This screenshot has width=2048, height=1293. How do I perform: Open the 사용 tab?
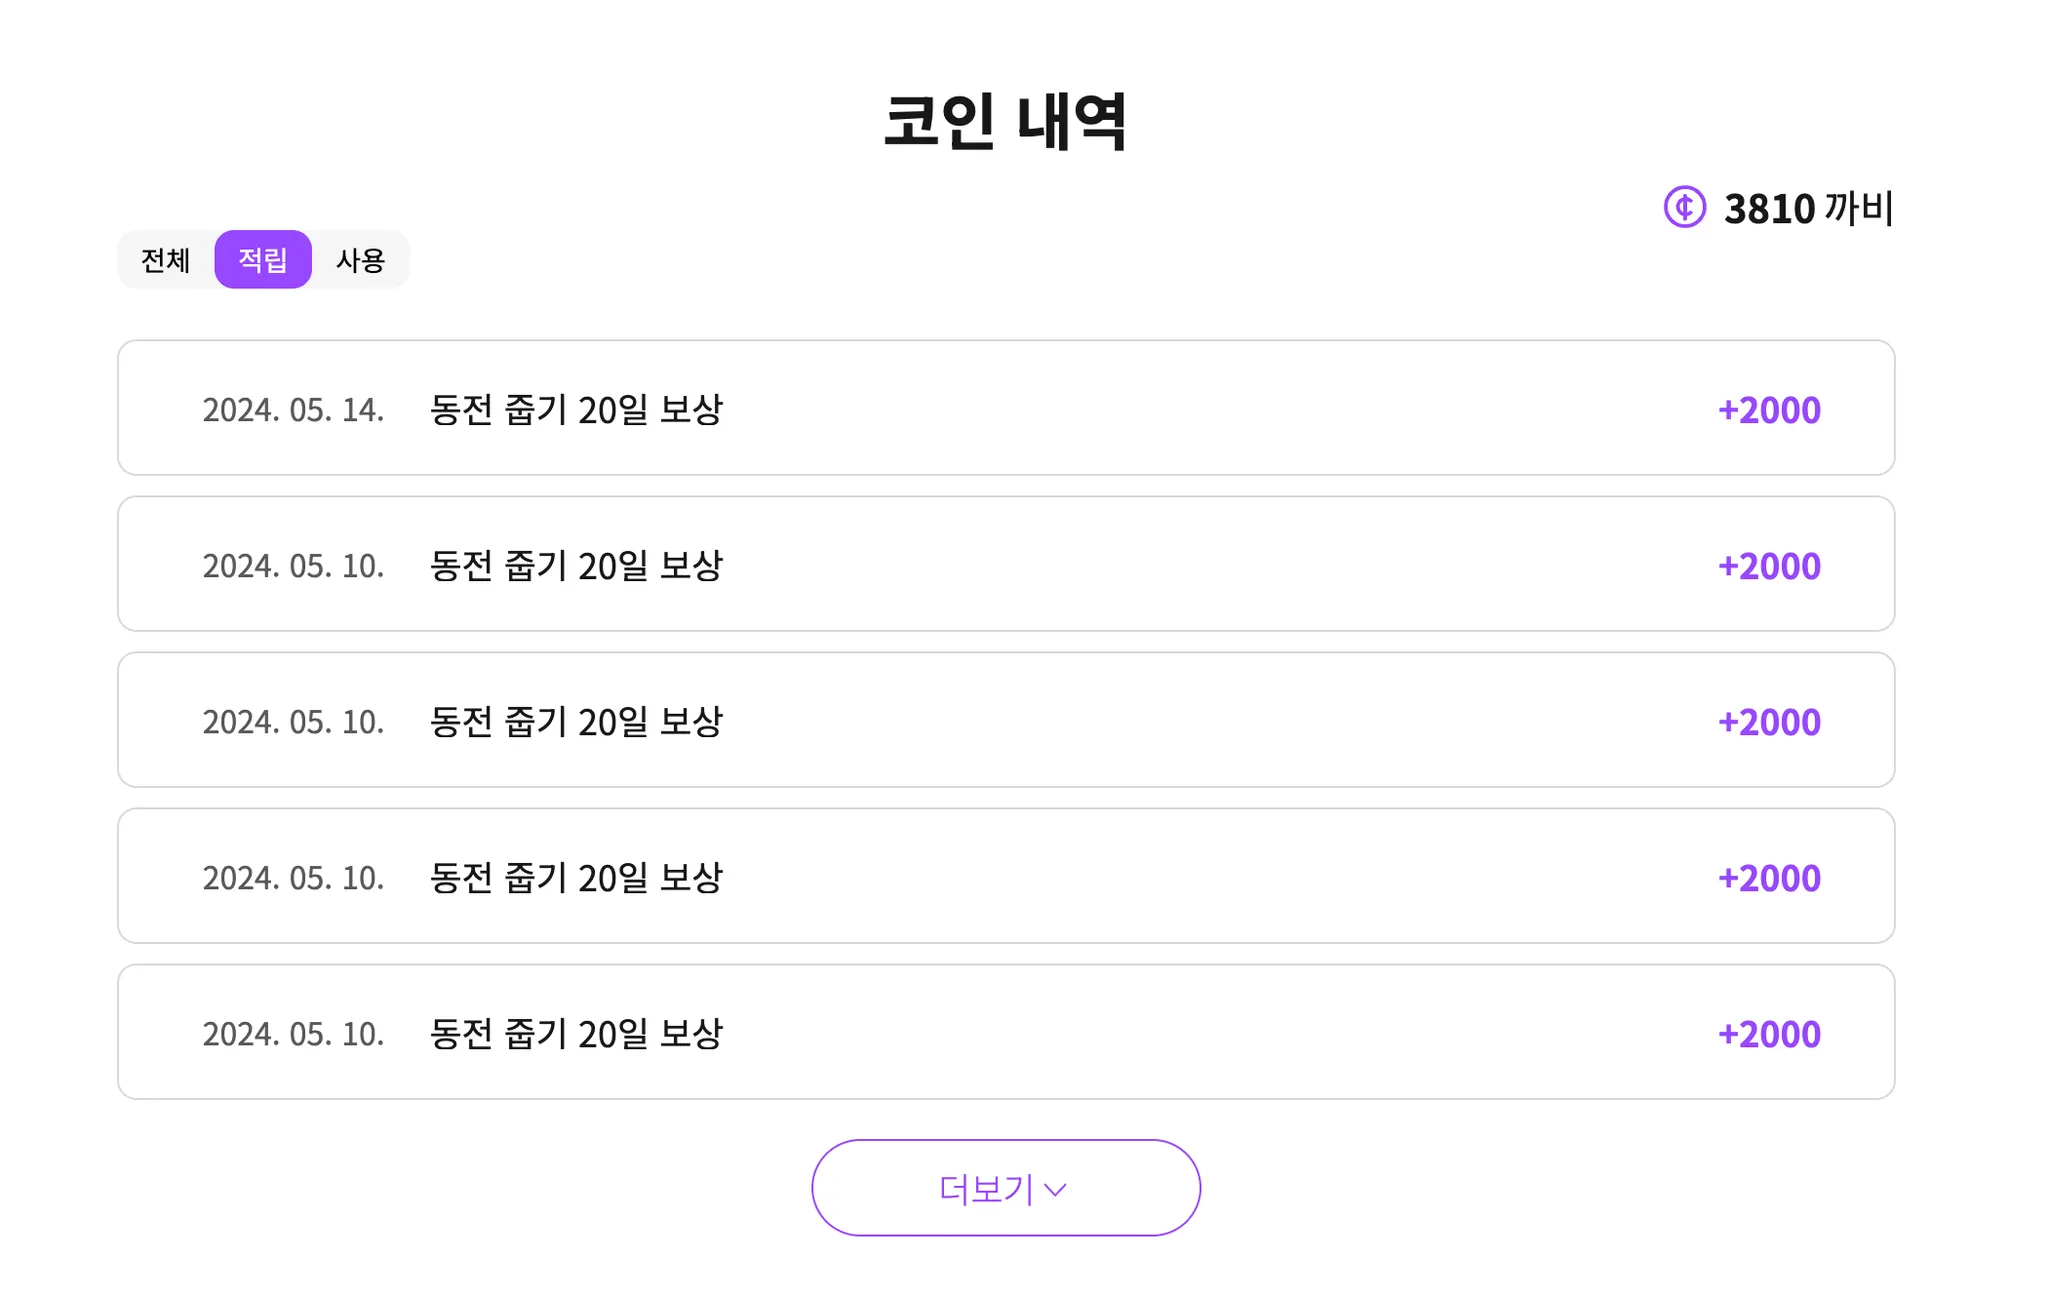pyautogui.click(x=360, y=260)
